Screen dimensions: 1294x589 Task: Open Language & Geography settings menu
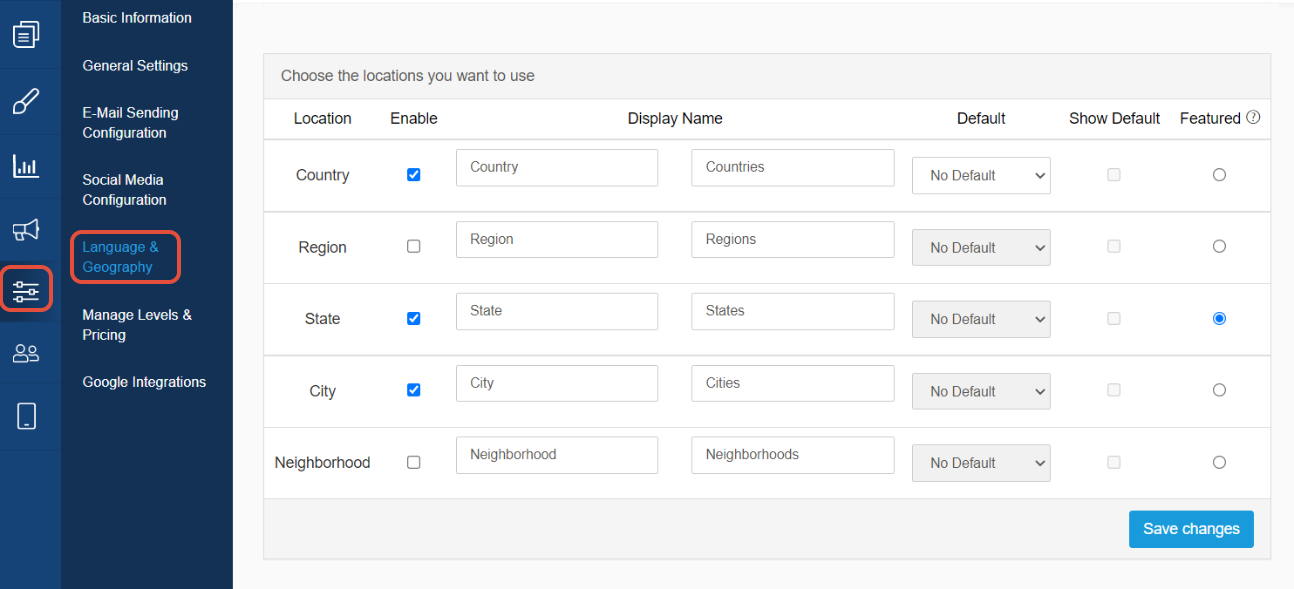tap(120, 257)
